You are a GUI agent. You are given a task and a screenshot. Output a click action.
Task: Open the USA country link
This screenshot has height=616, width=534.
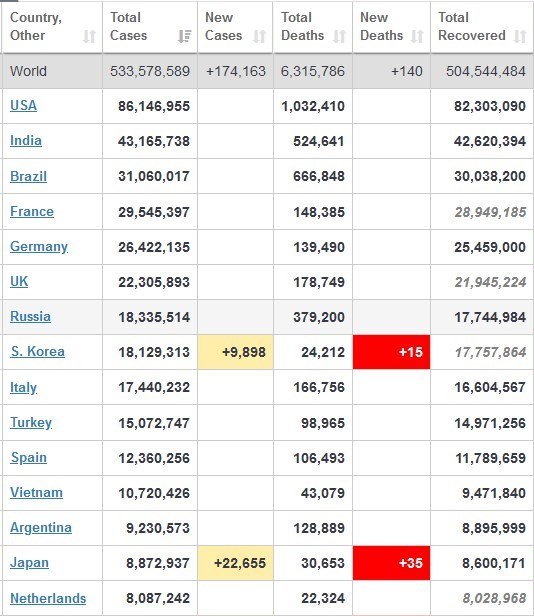click(x=24, y=105)
